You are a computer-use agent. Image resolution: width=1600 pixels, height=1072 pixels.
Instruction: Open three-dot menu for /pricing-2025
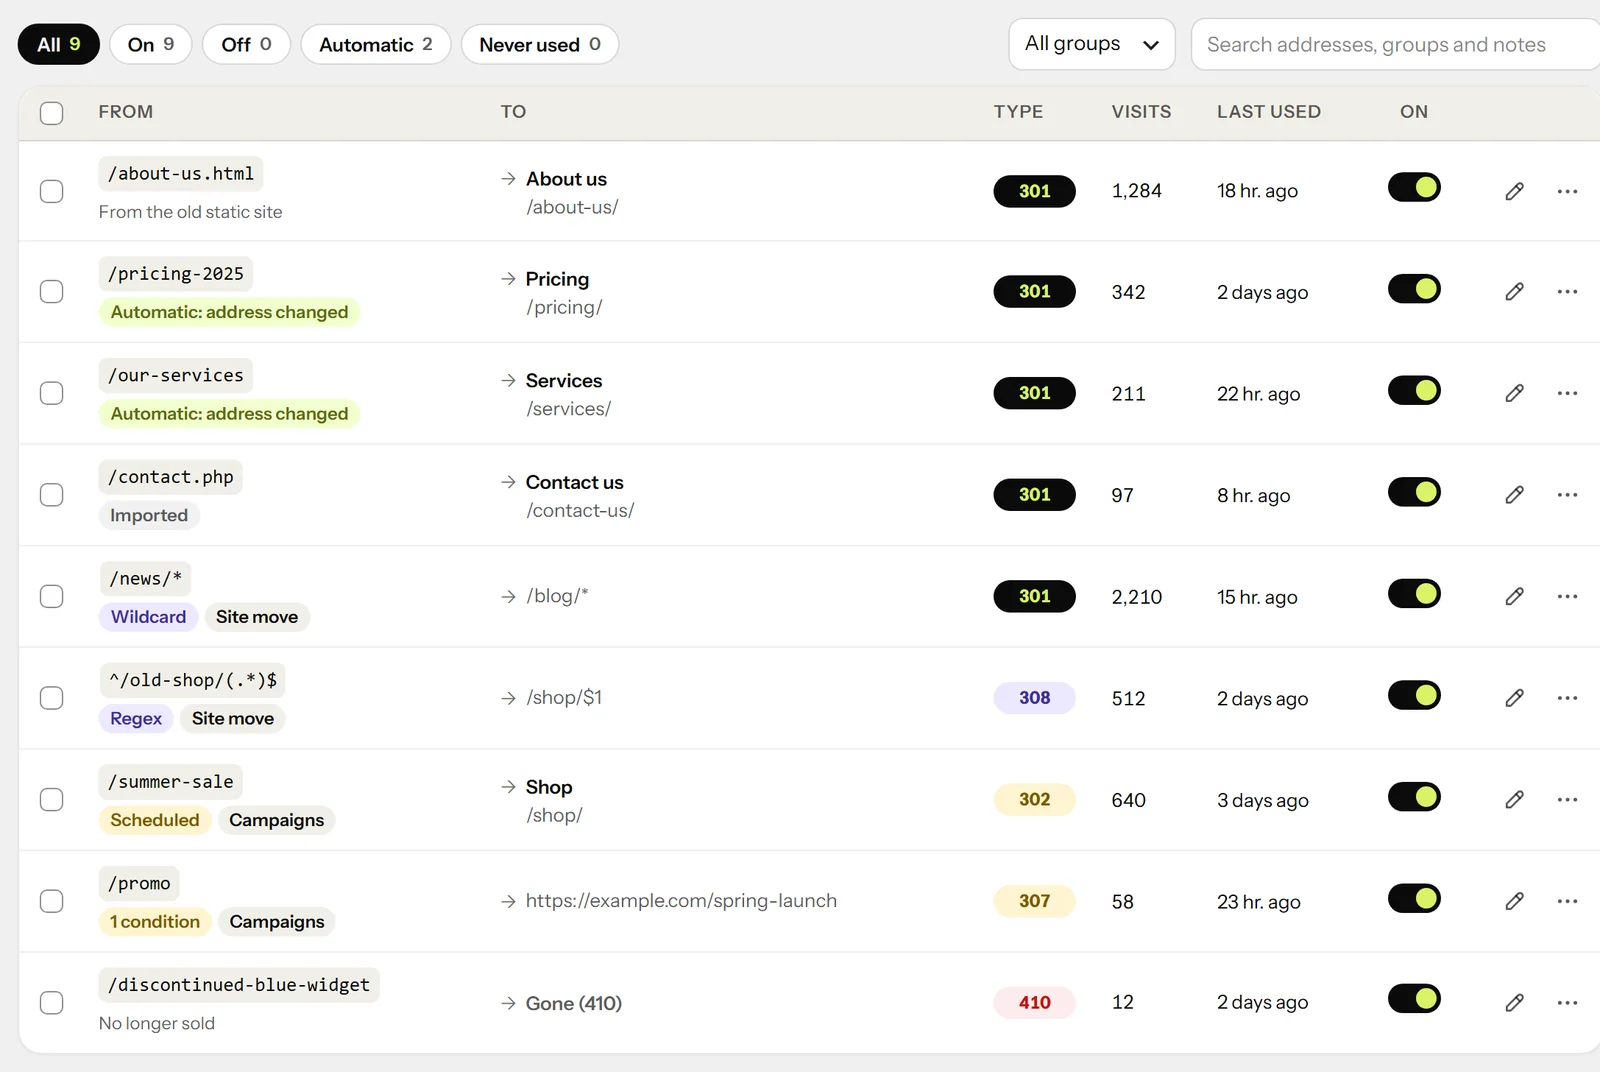pos(1567,291)
